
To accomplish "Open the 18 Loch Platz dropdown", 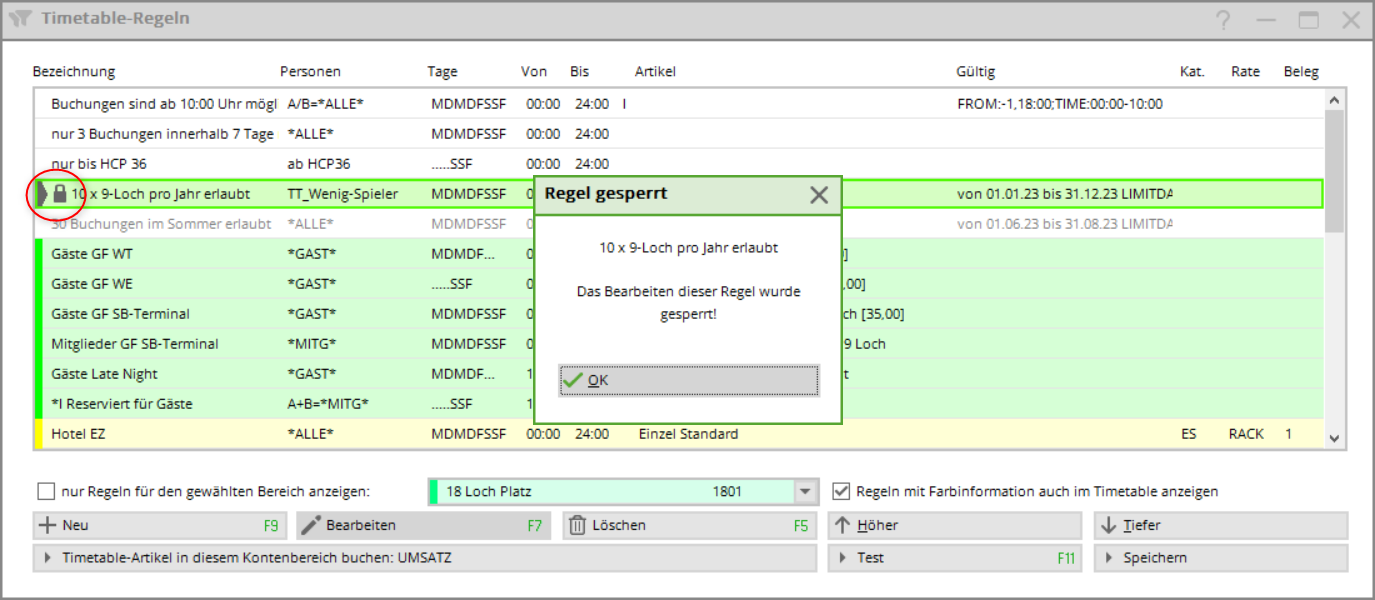I will [x=805, y=492].
